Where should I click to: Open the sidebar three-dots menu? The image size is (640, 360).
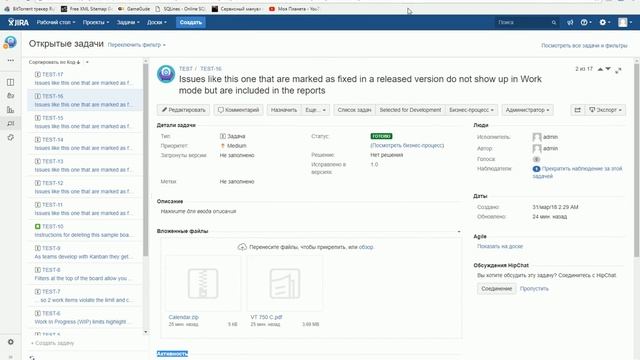(x=11, y=60)
